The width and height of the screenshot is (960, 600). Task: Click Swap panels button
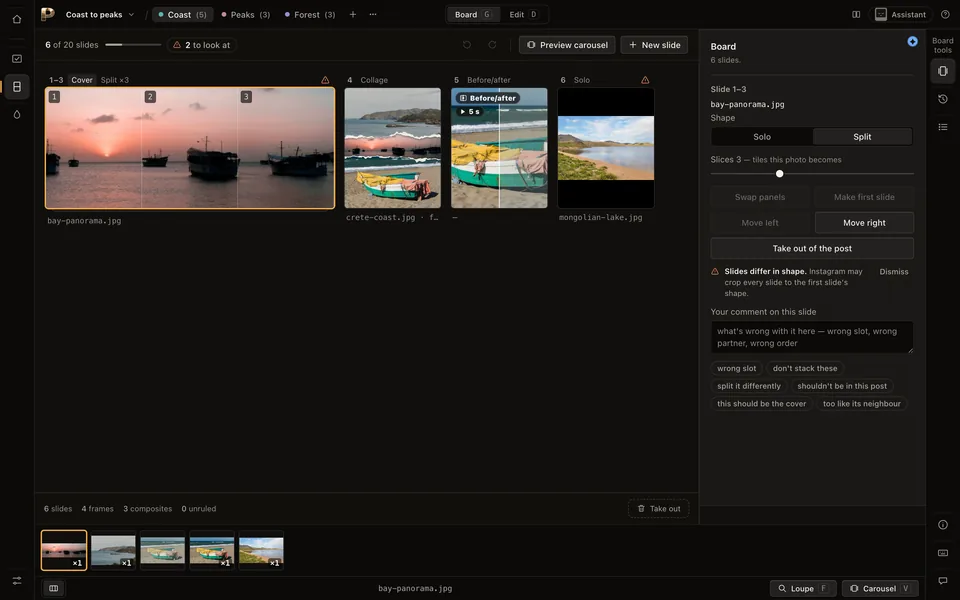pyautogui.click(x=760, y=197)
